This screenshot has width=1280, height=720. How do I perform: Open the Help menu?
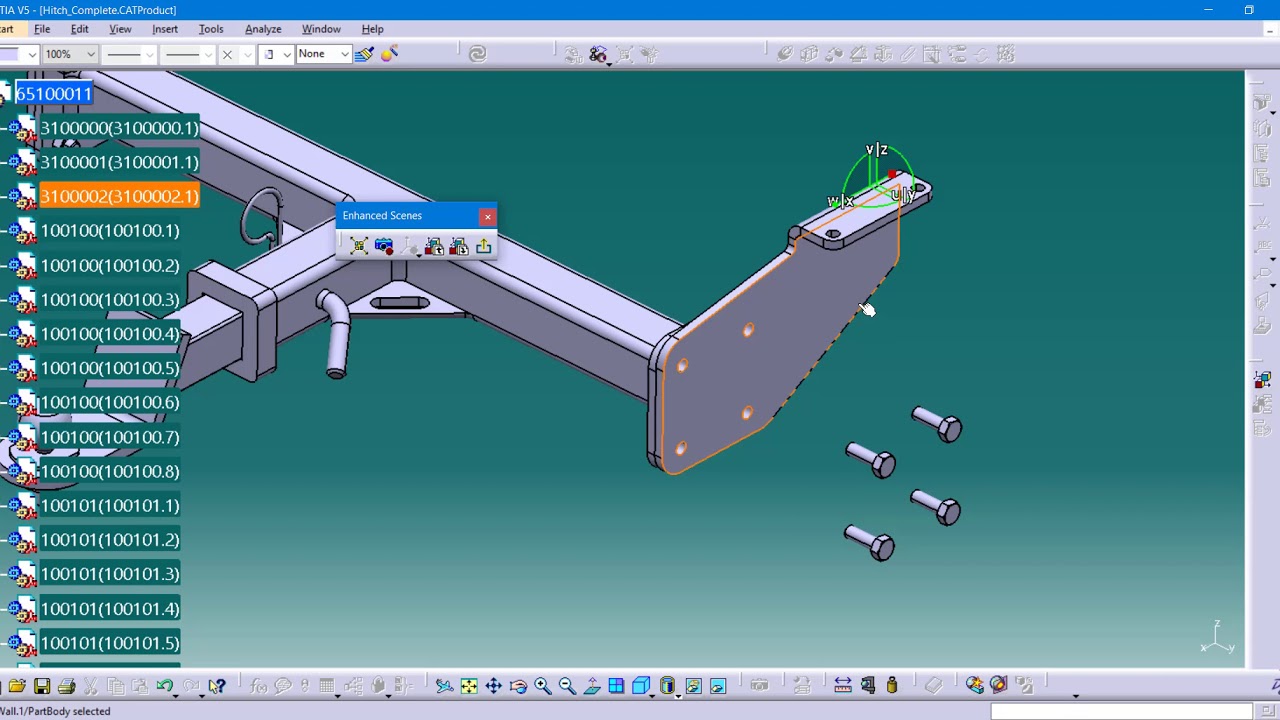[372, 29]
